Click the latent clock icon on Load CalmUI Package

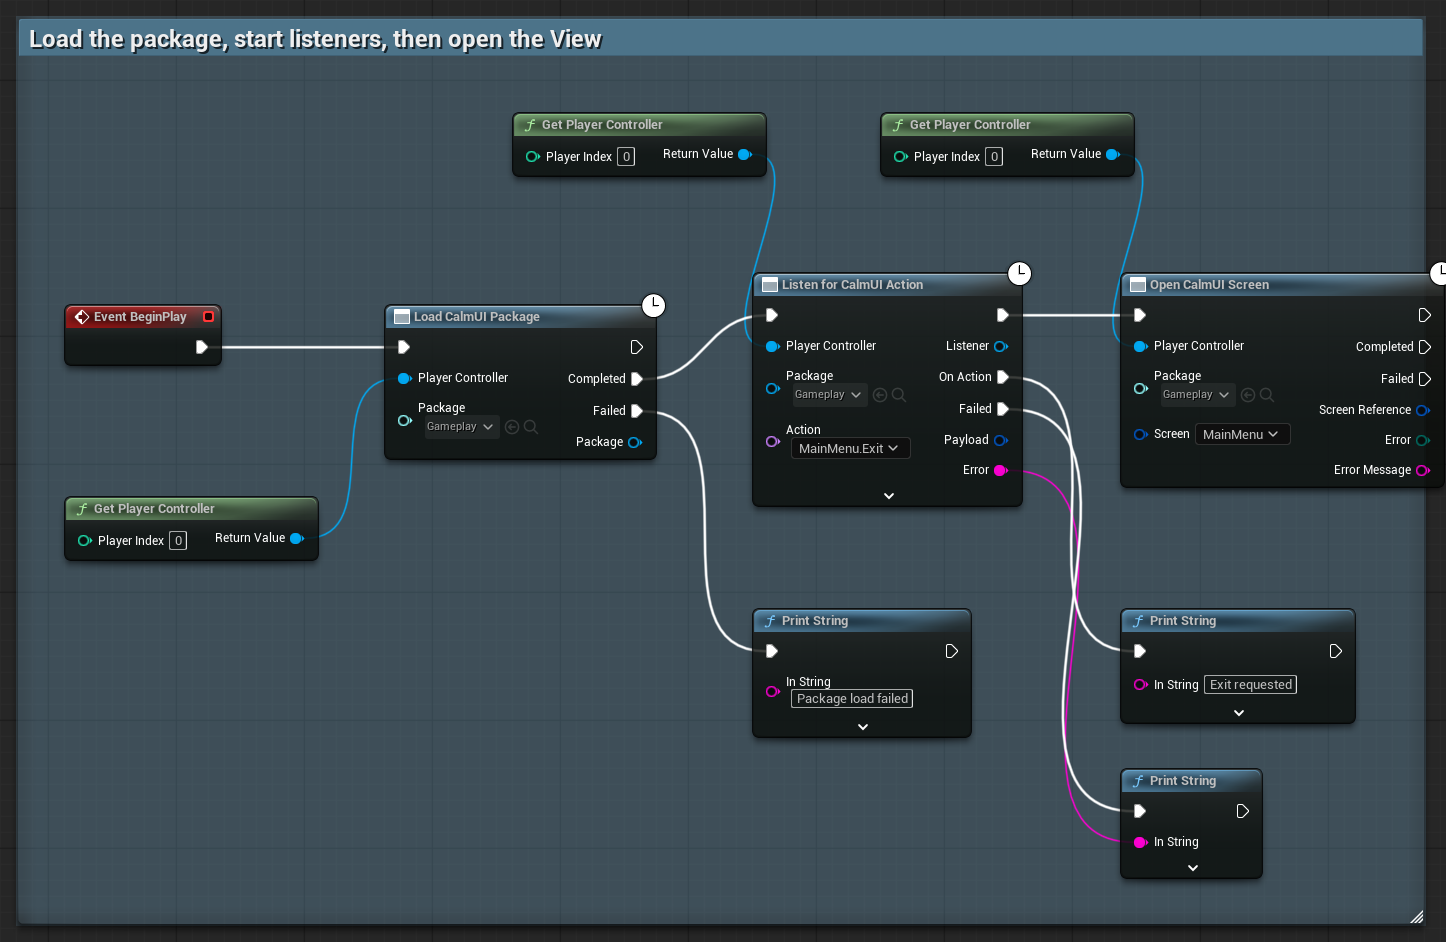point(653,305)
